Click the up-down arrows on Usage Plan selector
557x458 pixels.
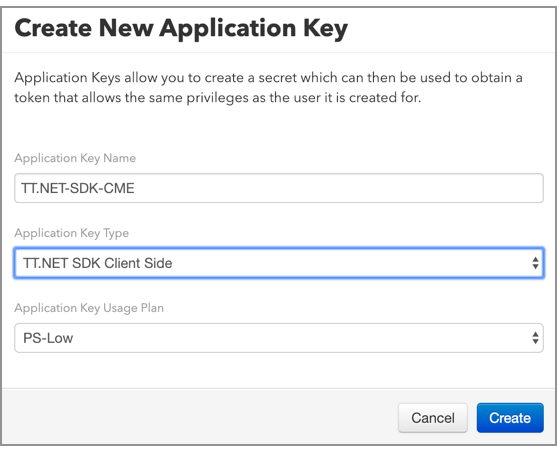tap(535, 338)
